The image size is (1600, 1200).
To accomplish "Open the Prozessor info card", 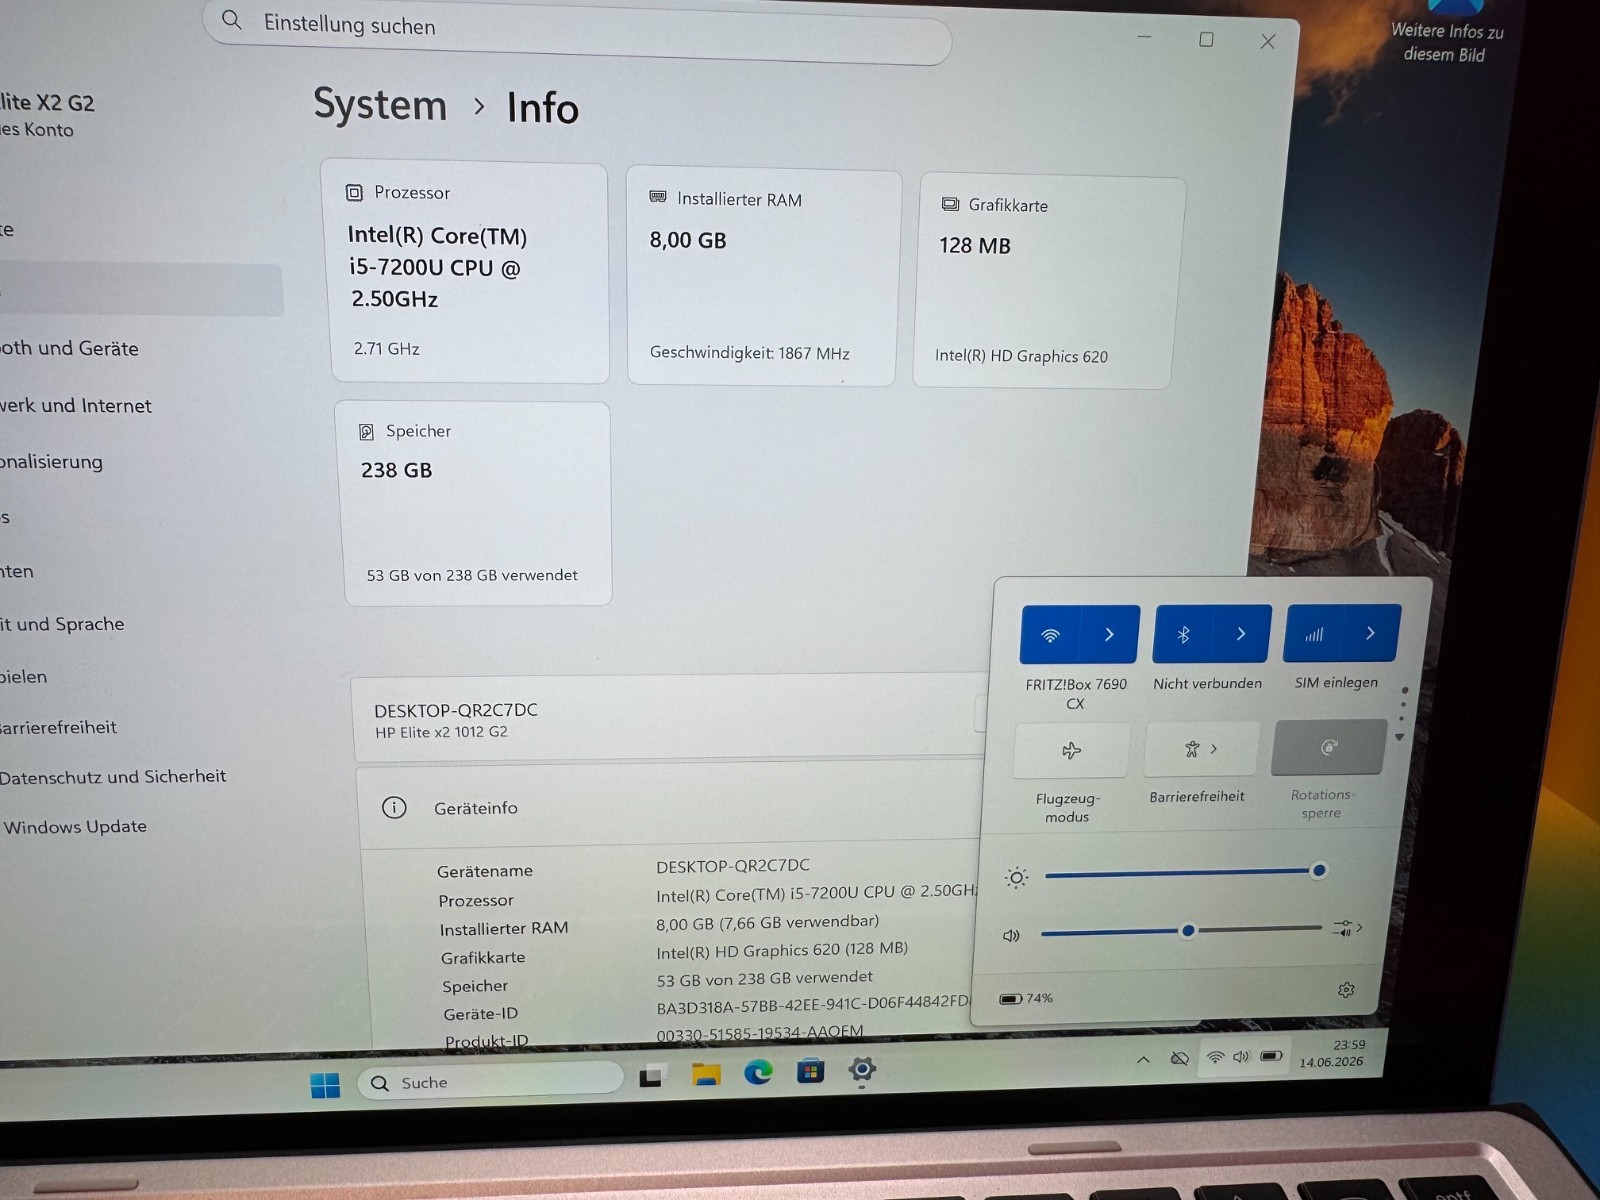I will 469,272.
